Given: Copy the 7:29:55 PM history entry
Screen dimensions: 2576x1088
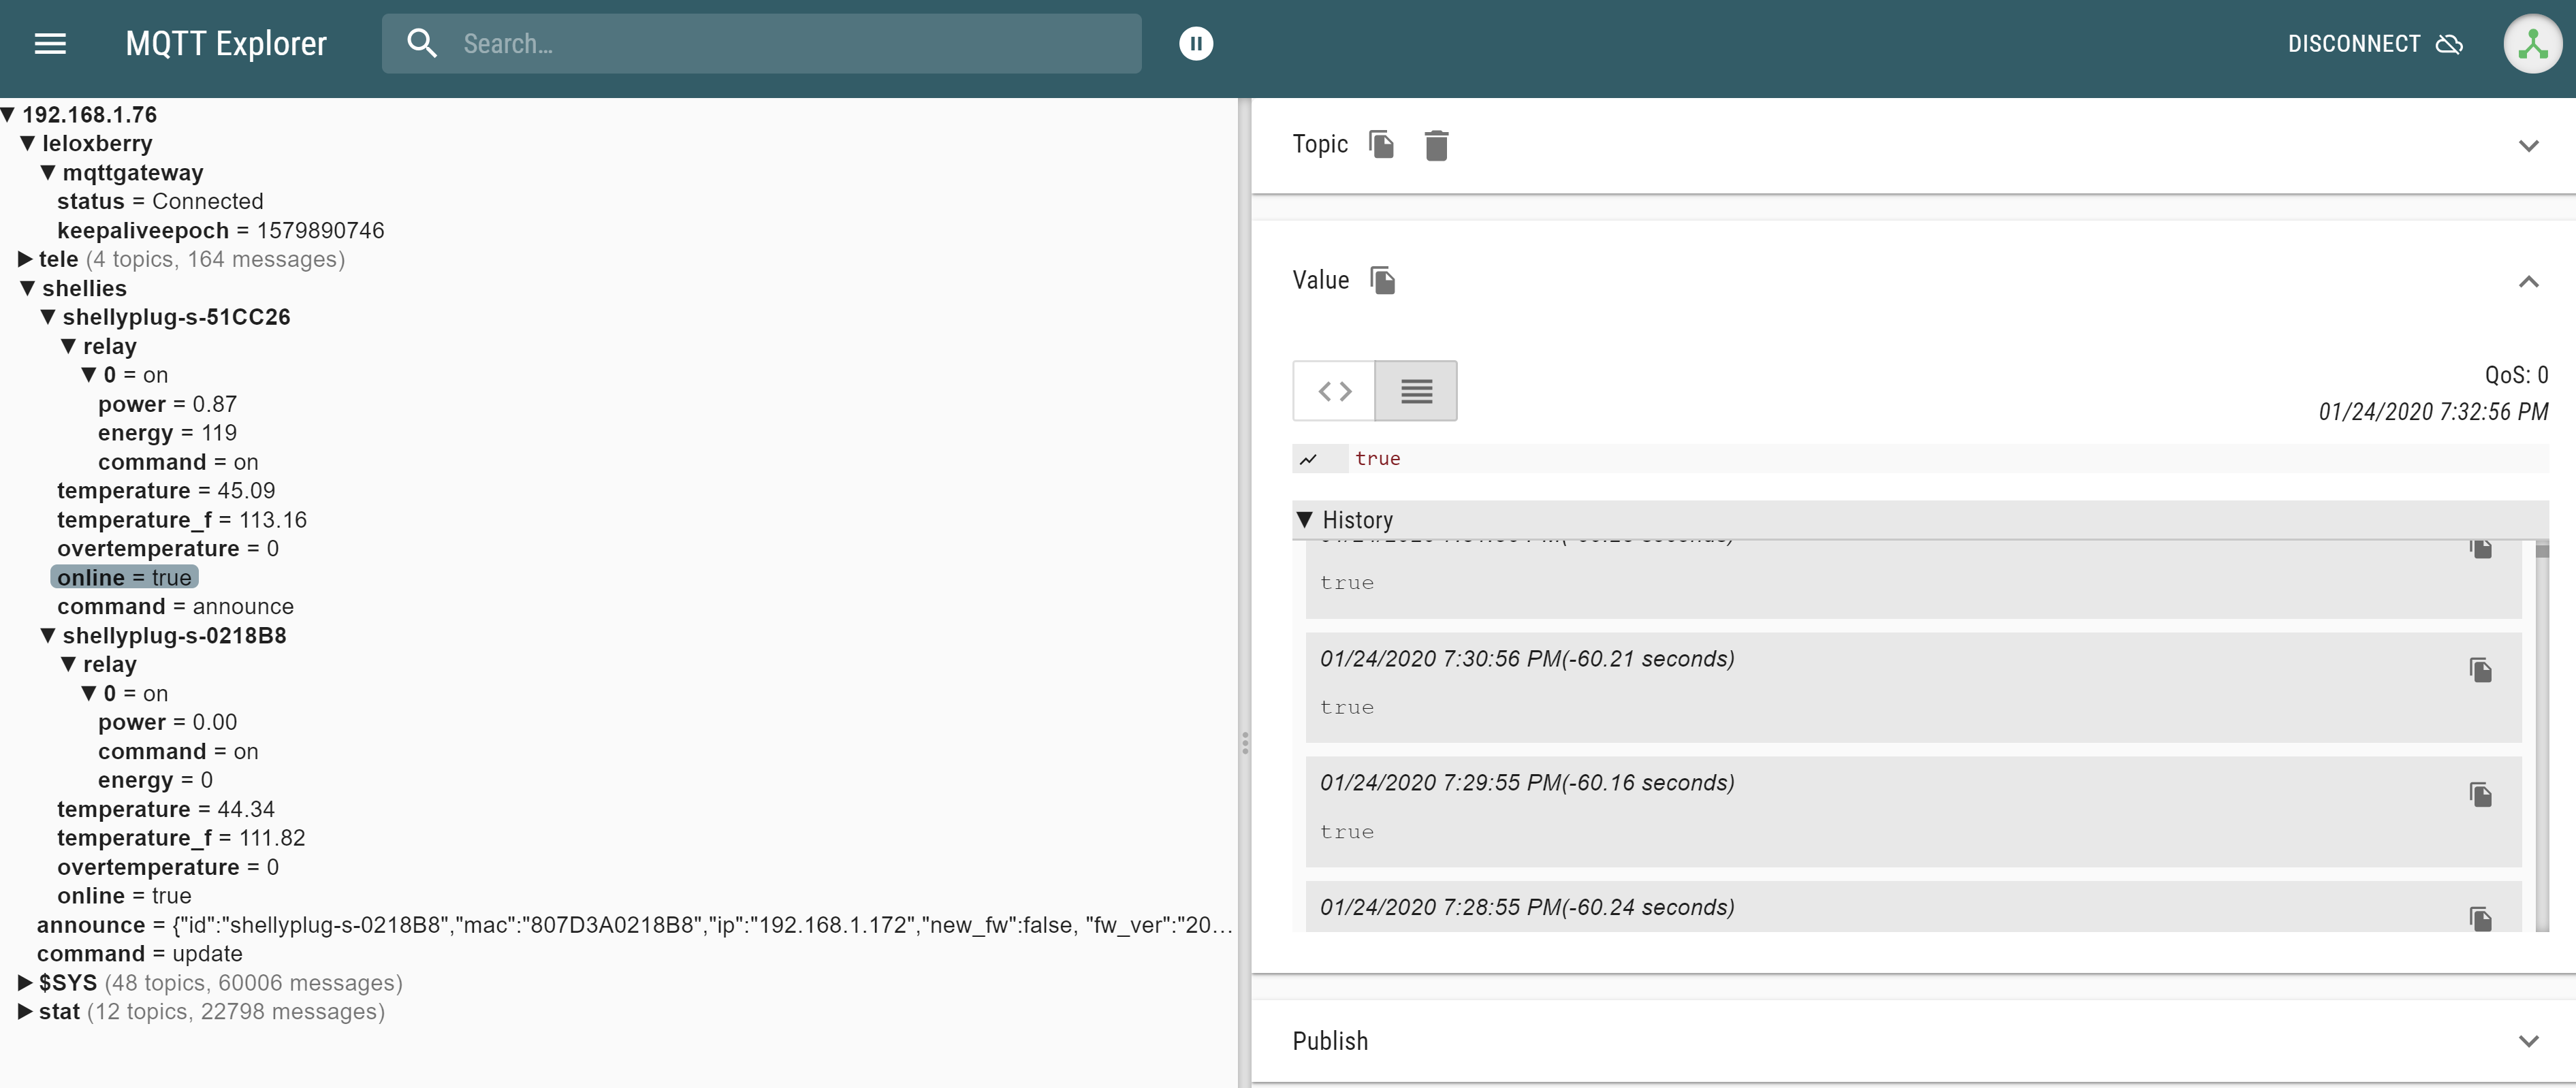Looking at the screenshot, I should click(2480, 794).
